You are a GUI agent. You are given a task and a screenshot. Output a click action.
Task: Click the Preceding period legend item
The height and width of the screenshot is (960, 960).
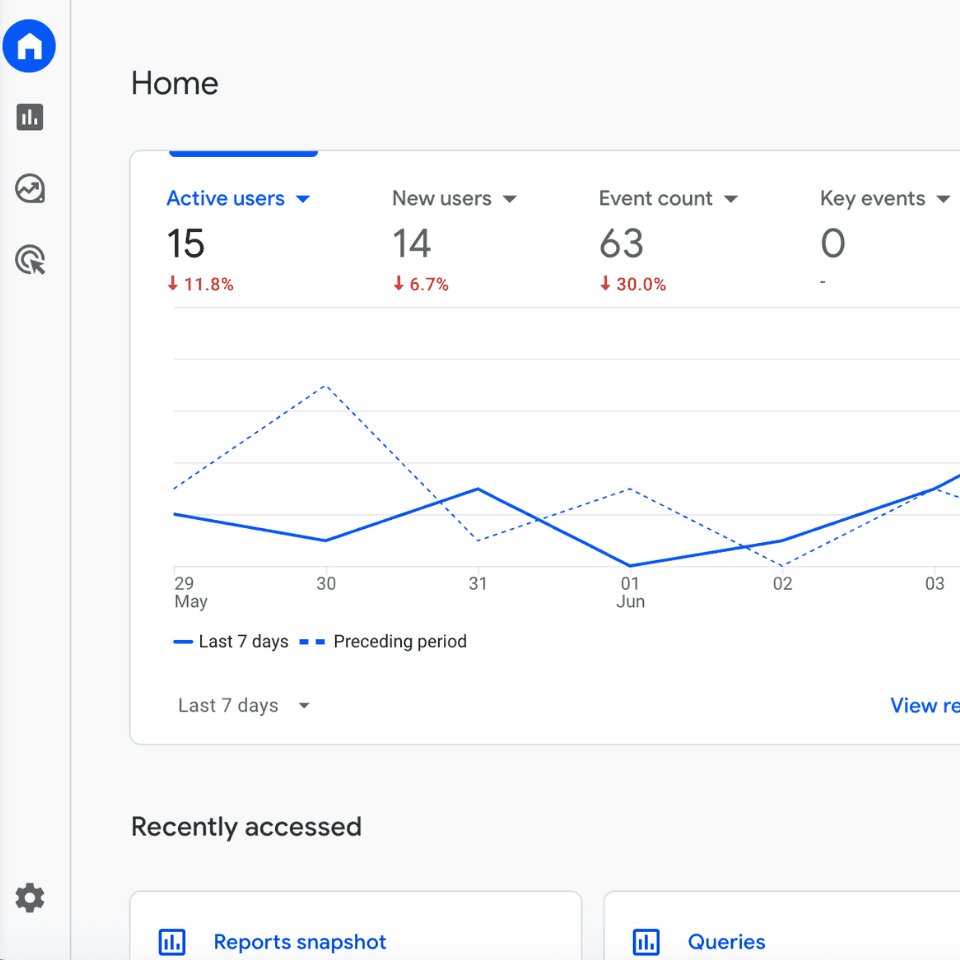pos(399,641)
